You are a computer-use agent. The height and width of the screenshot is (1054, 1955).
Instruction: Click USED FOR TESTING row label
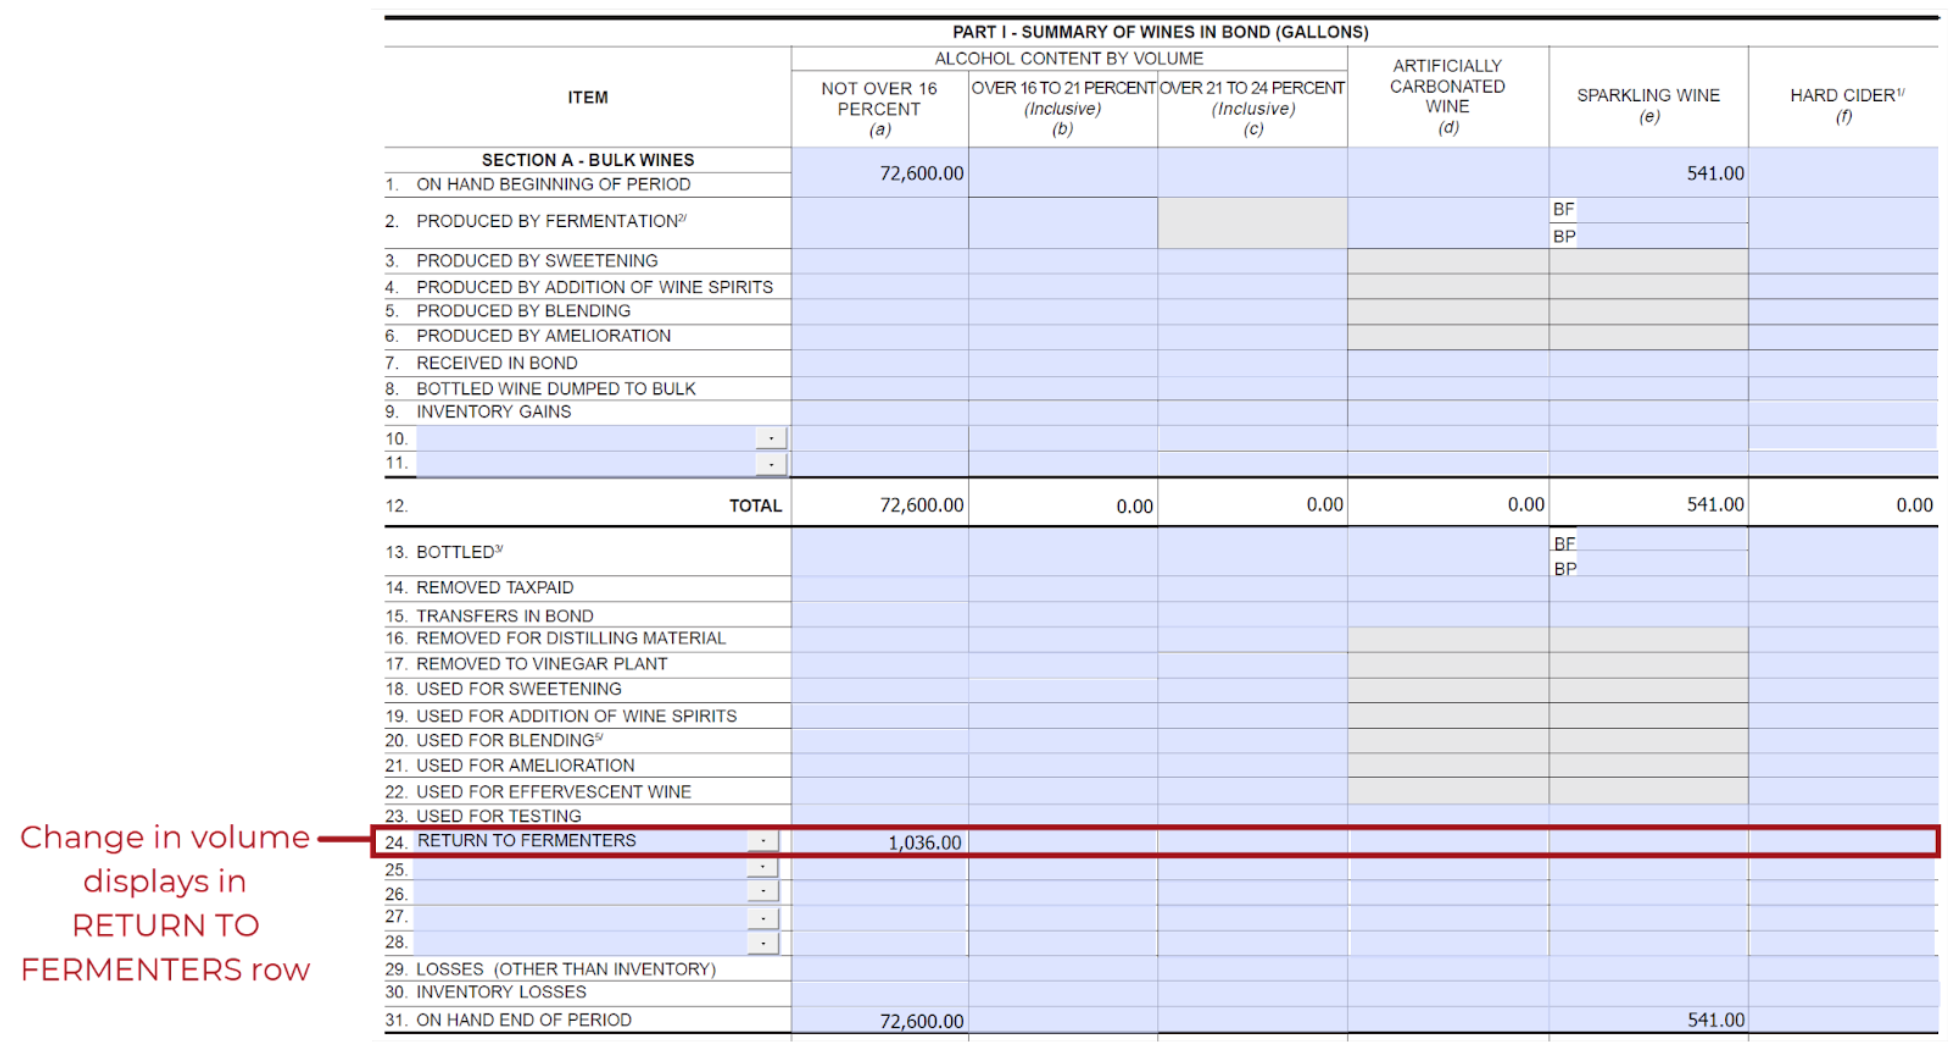[499, 816]
